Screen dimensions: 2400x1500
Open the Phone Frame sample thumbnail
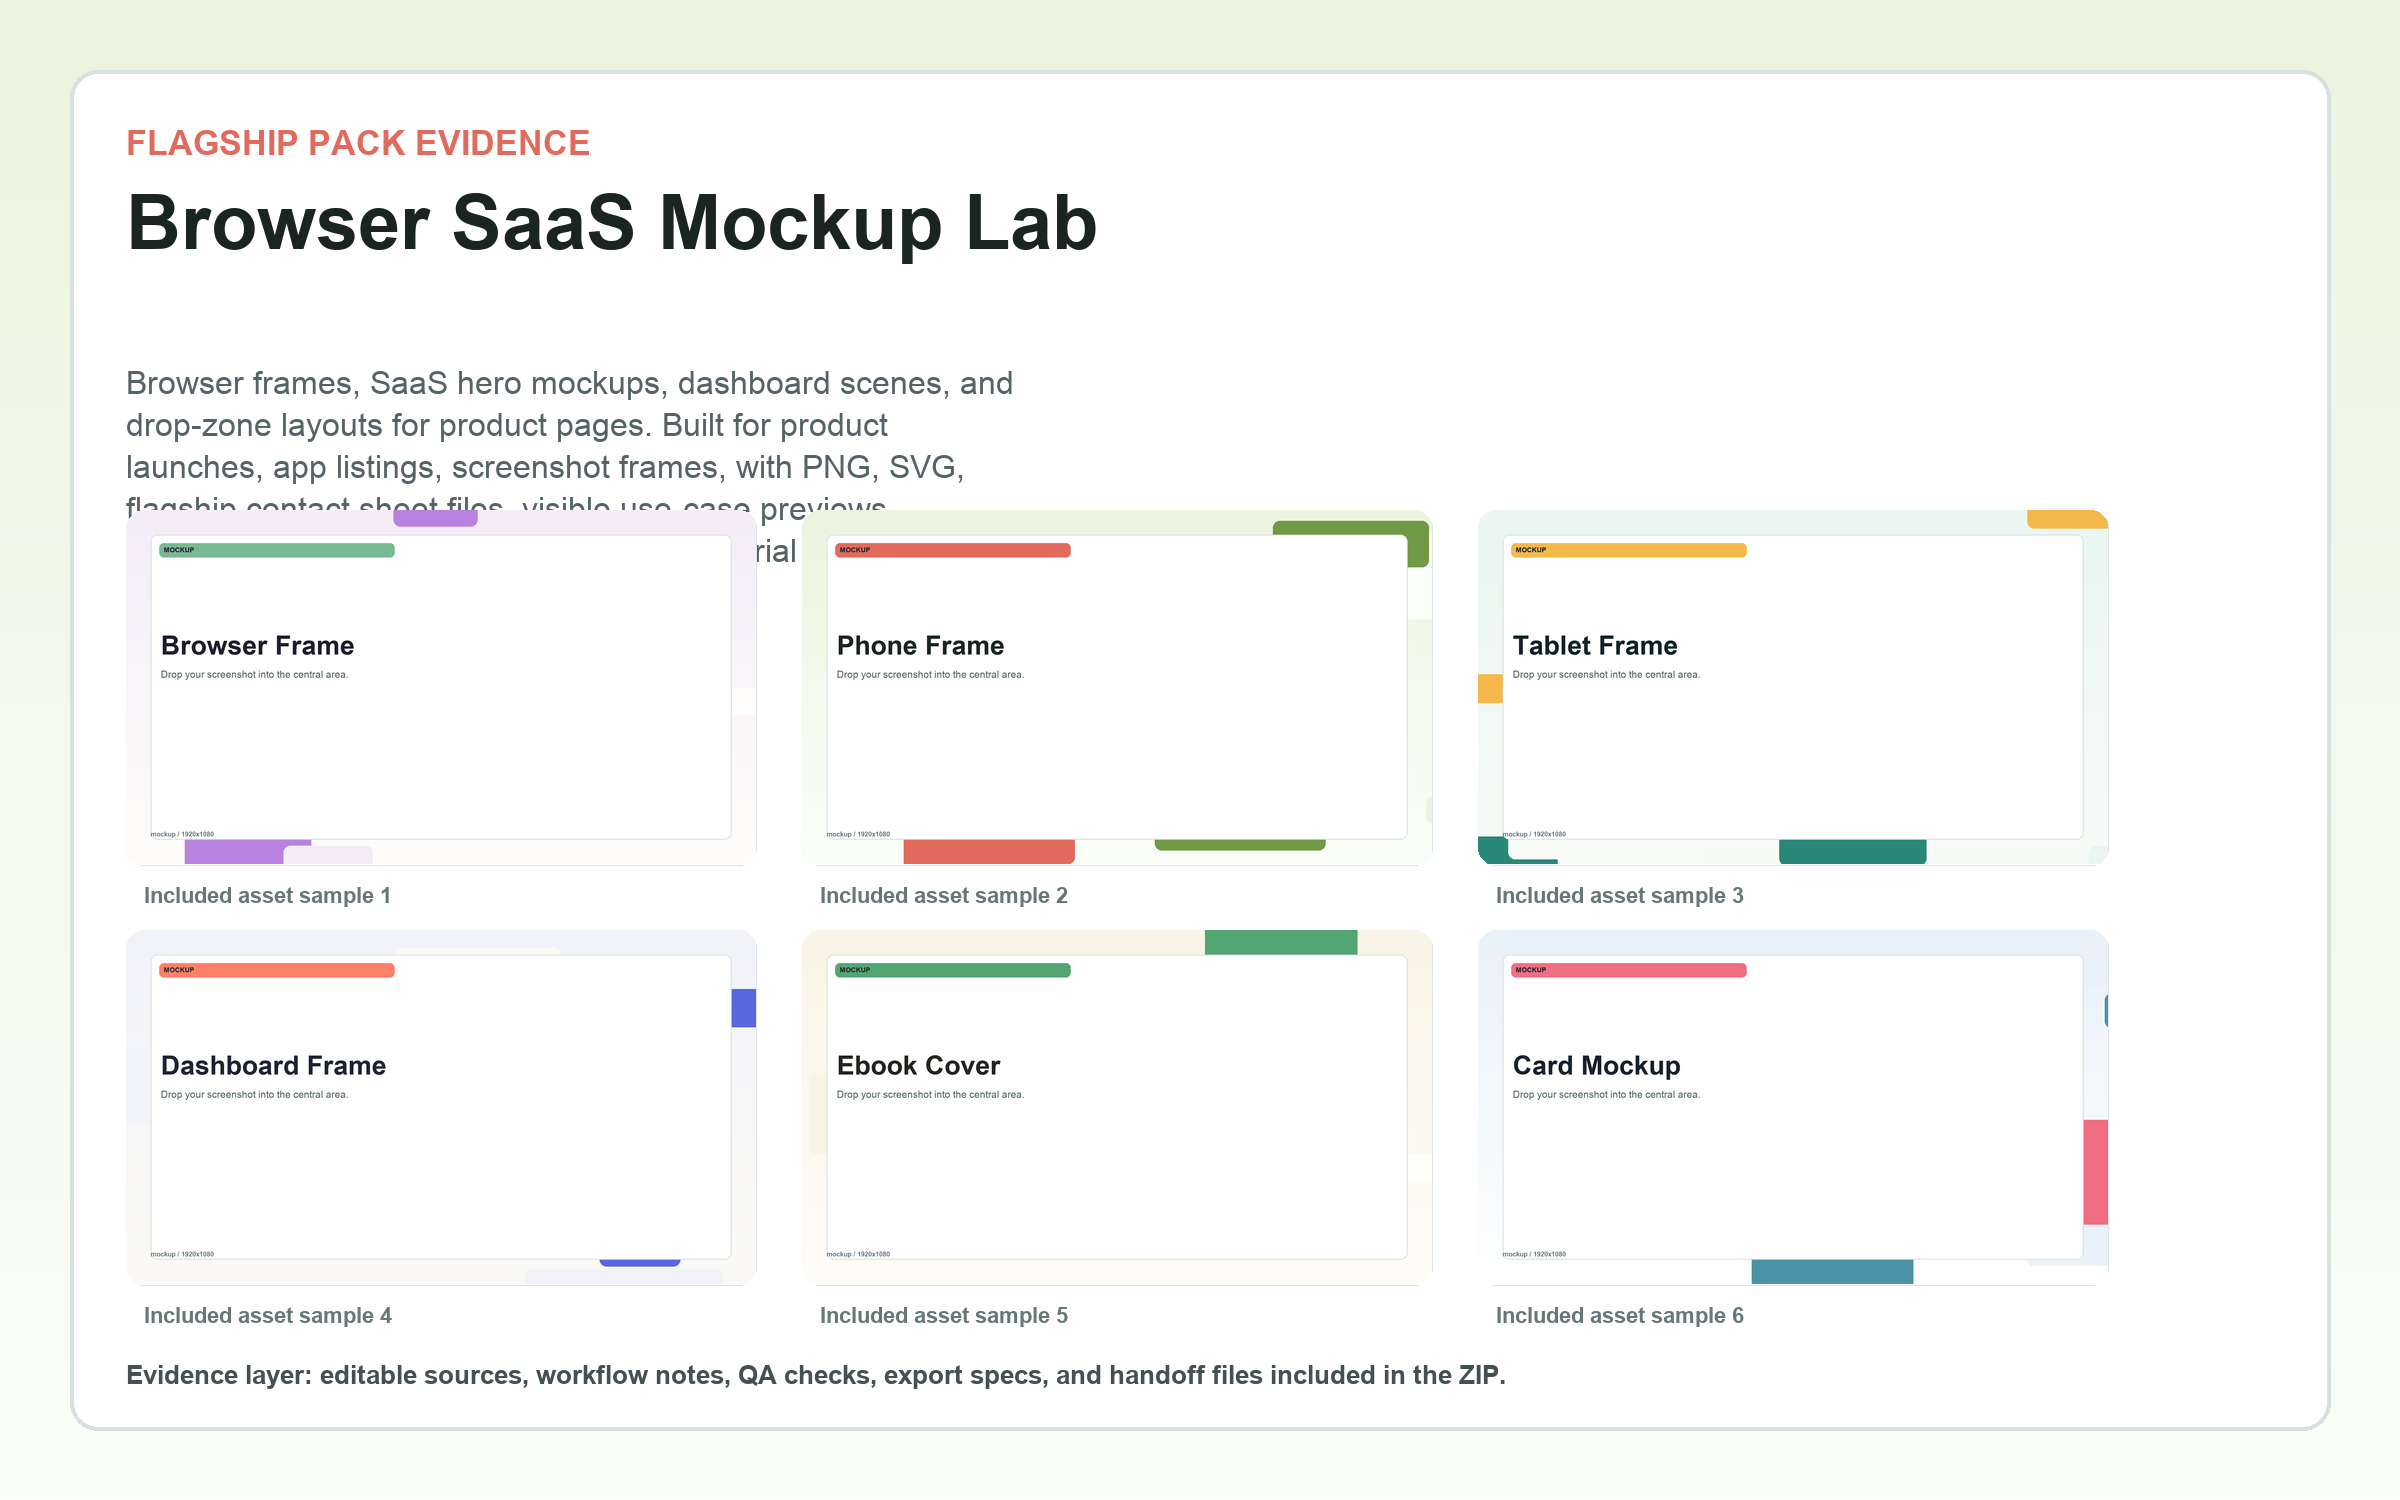1117,688
